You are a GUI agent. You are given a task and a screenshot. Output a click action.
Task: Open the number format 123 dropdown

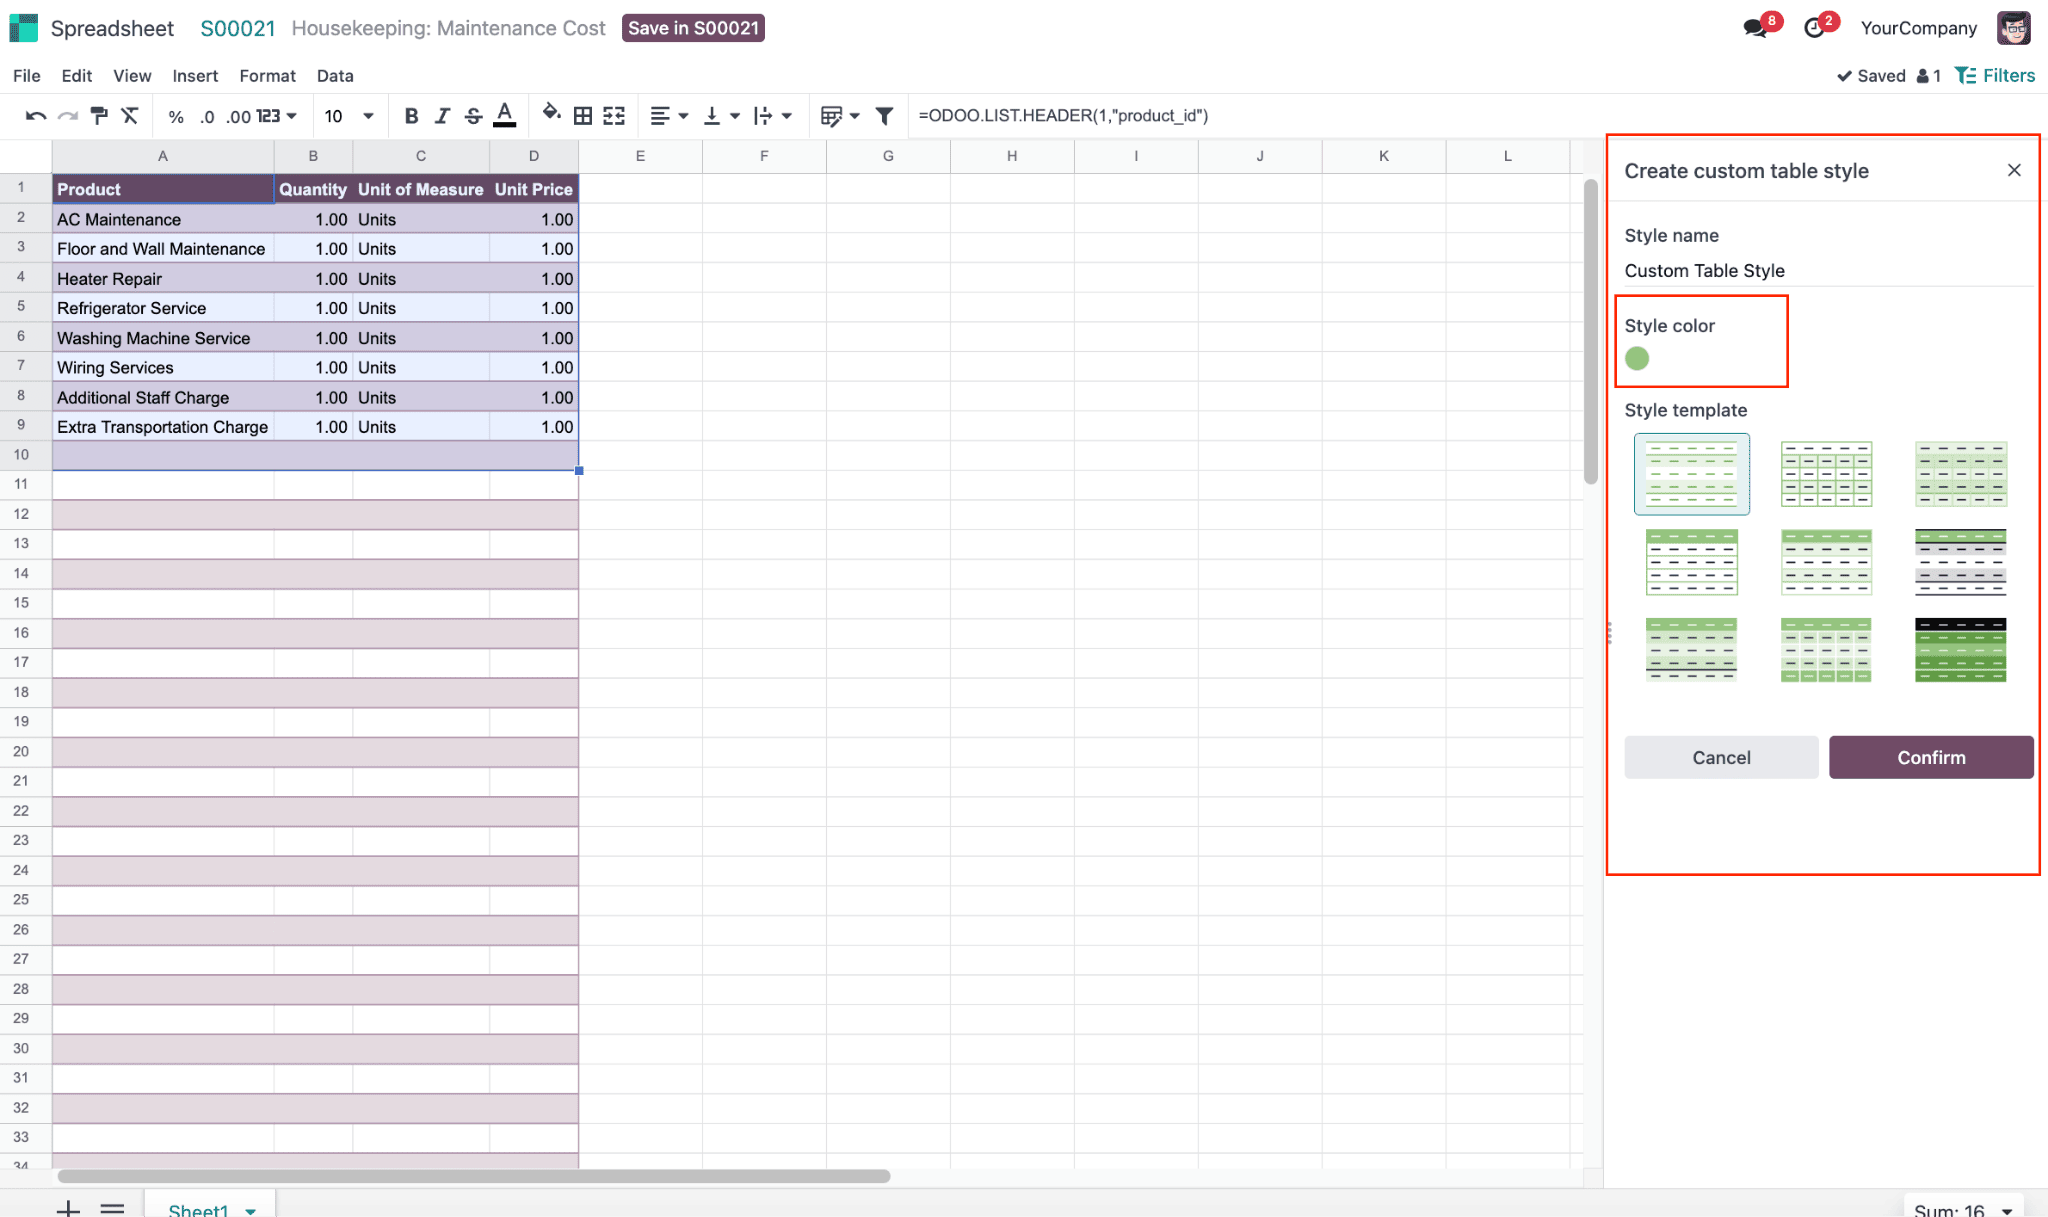point(277,116)
